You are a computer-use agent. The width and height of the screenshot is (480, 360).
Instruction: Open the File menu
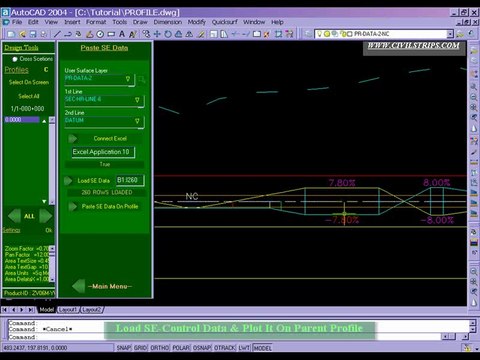17,22
